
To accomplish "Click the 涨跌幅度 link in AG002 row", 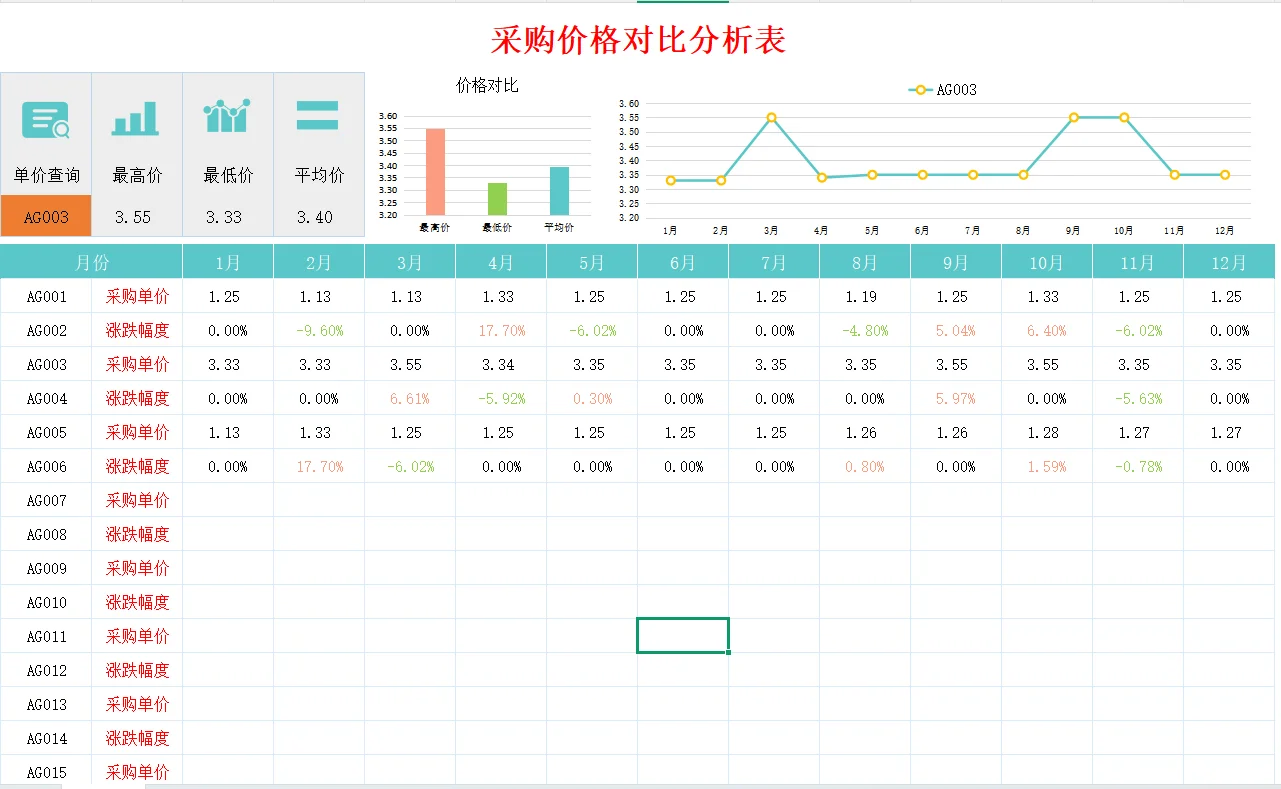I will click(137, 330).
